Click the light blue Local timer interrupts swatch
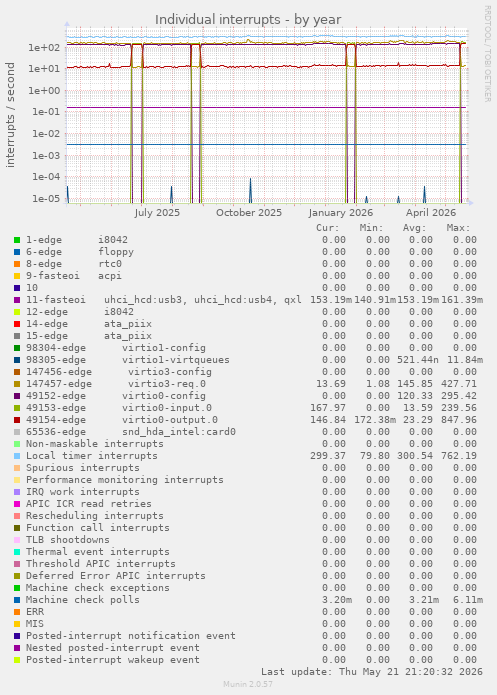Image resolution: width=497 pixels, height=695 pixels. [17, 456]
